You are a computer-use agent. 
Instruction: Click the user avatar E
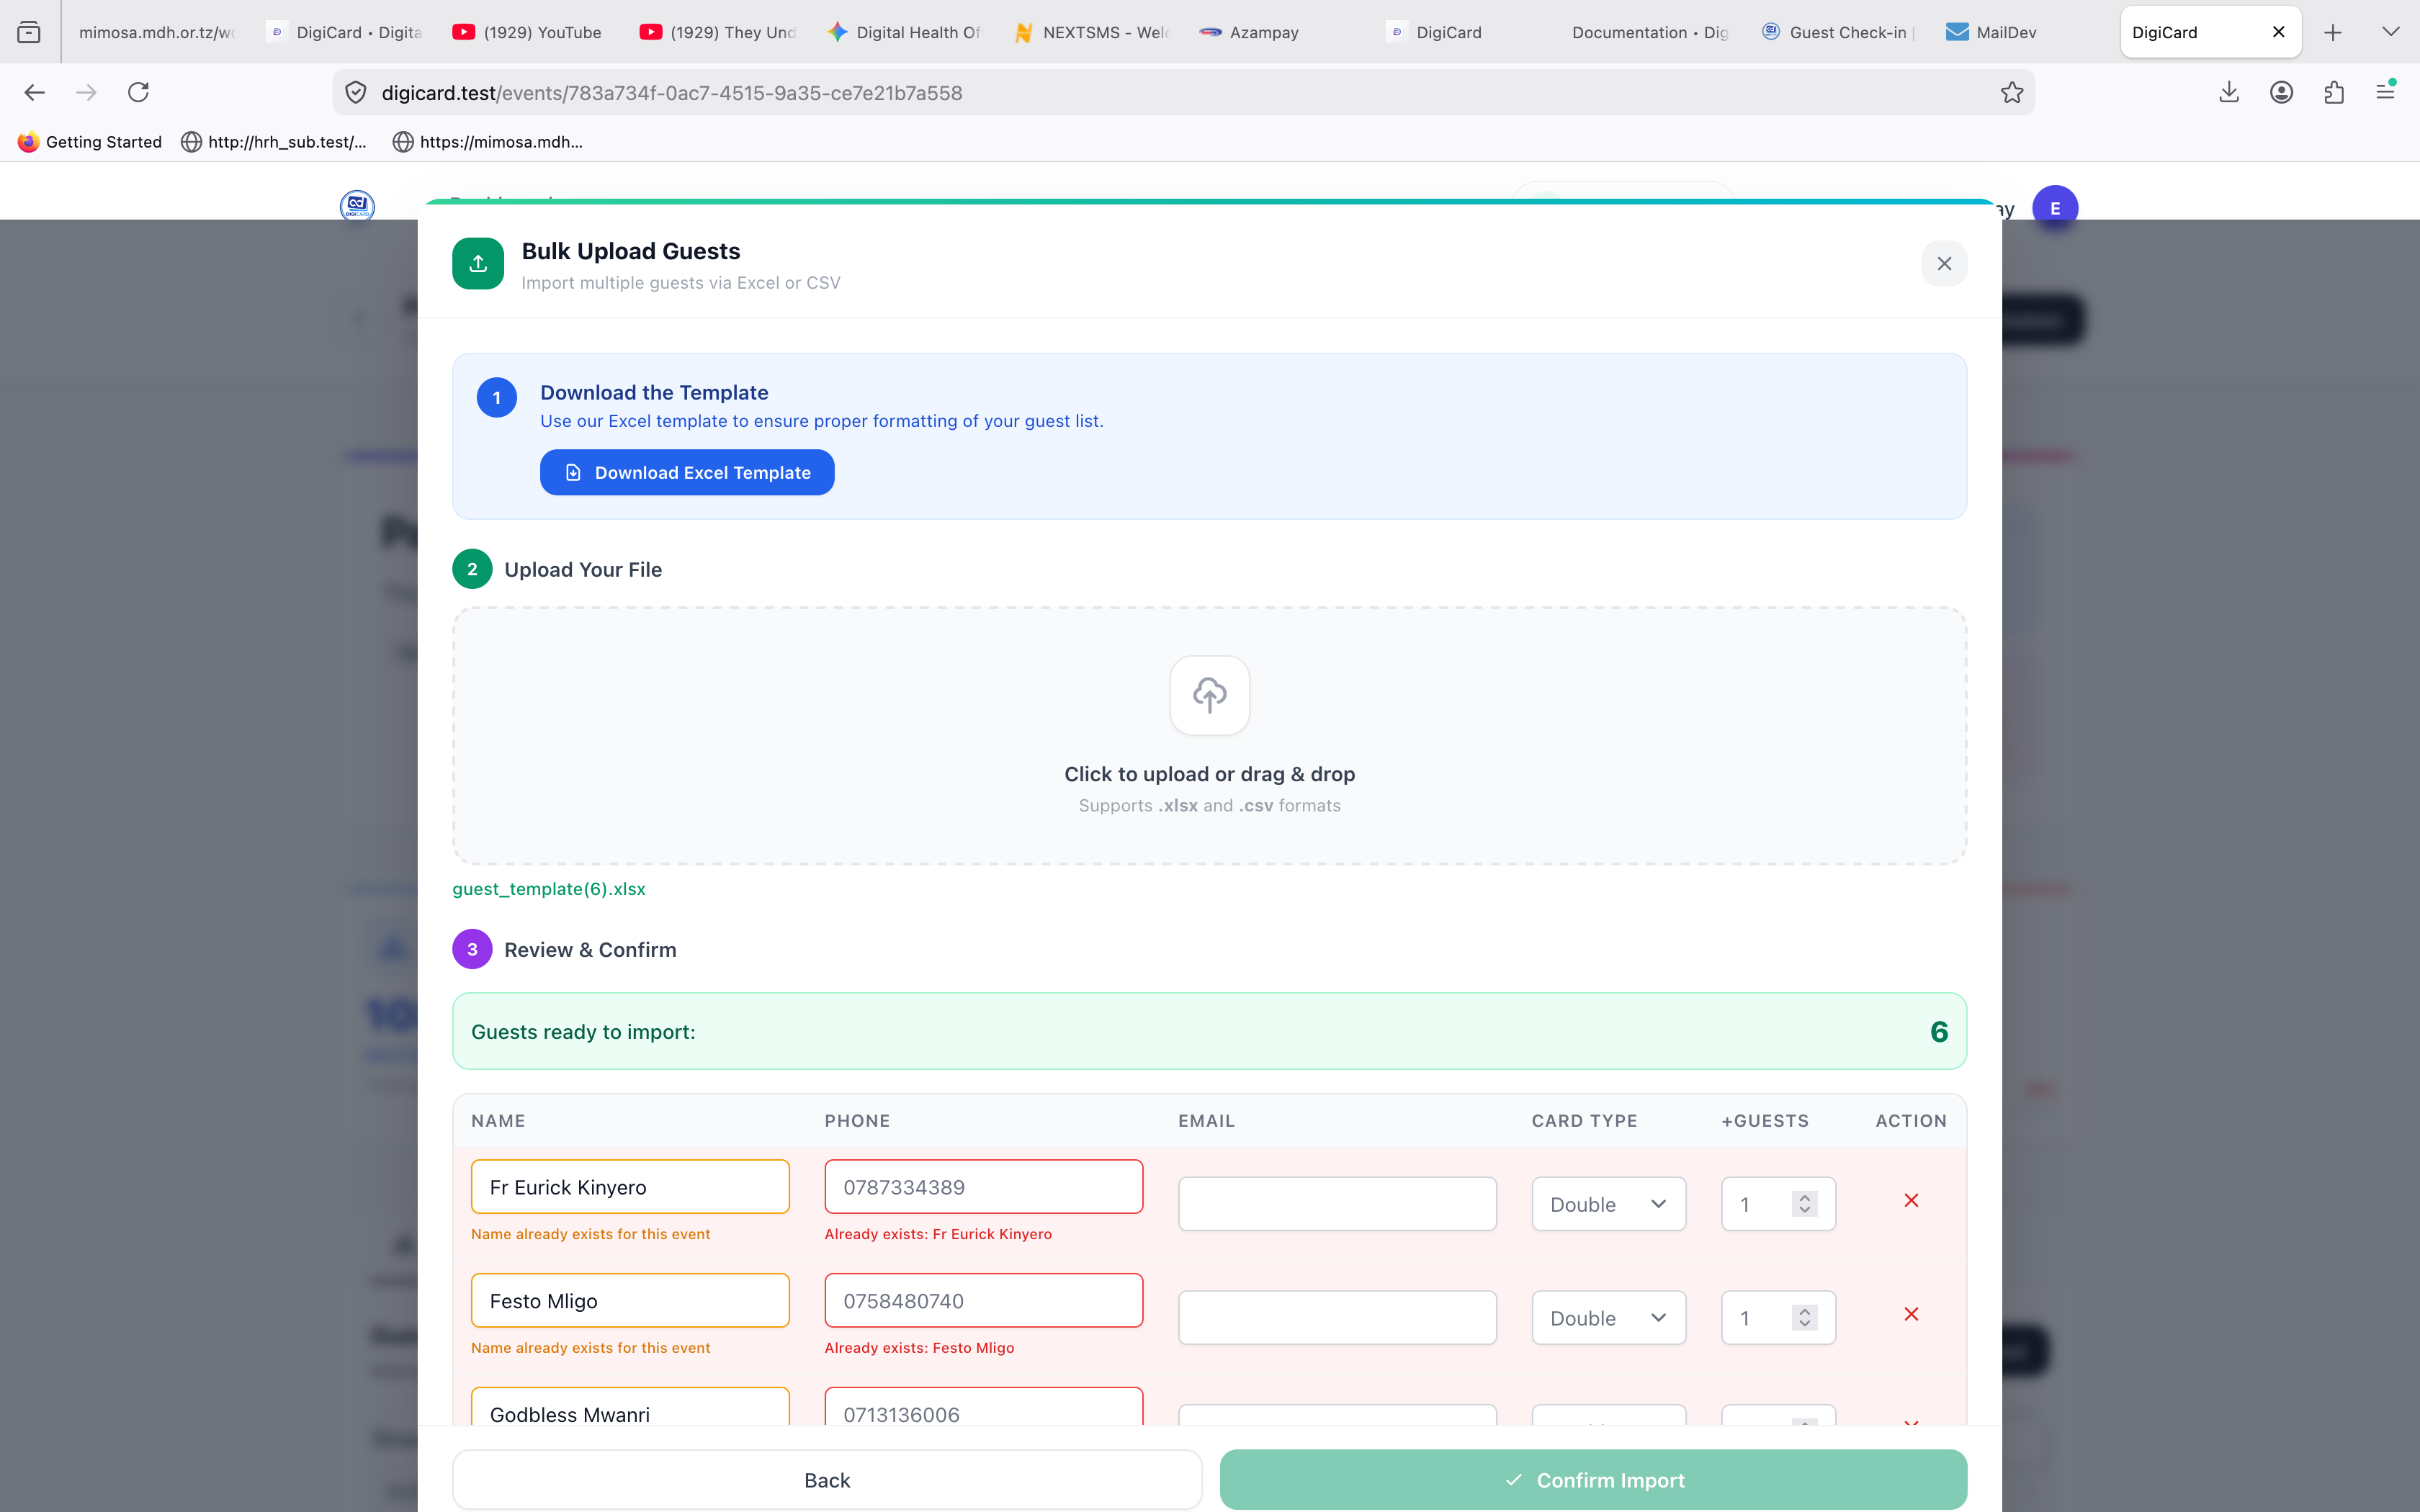click(2055, 208)
